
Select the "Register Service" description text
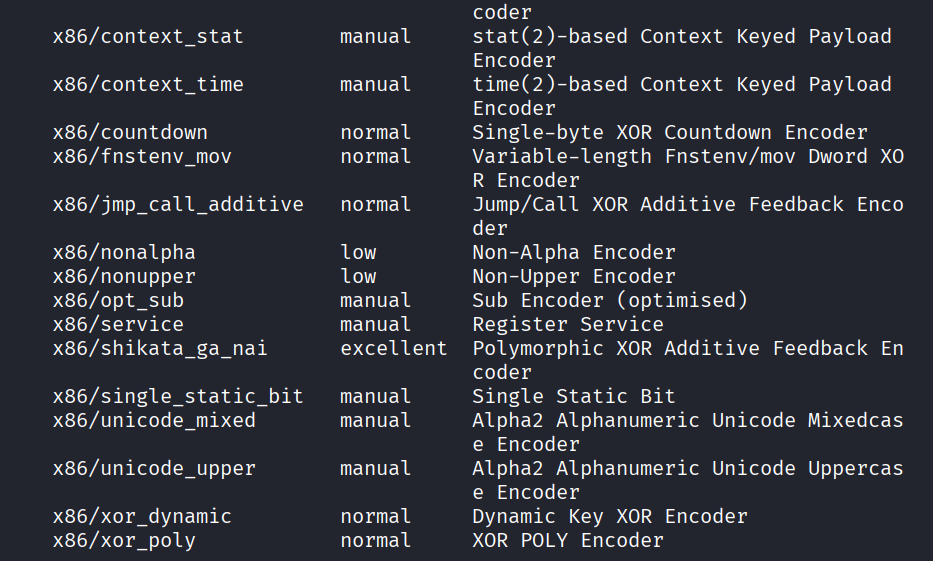568,324
